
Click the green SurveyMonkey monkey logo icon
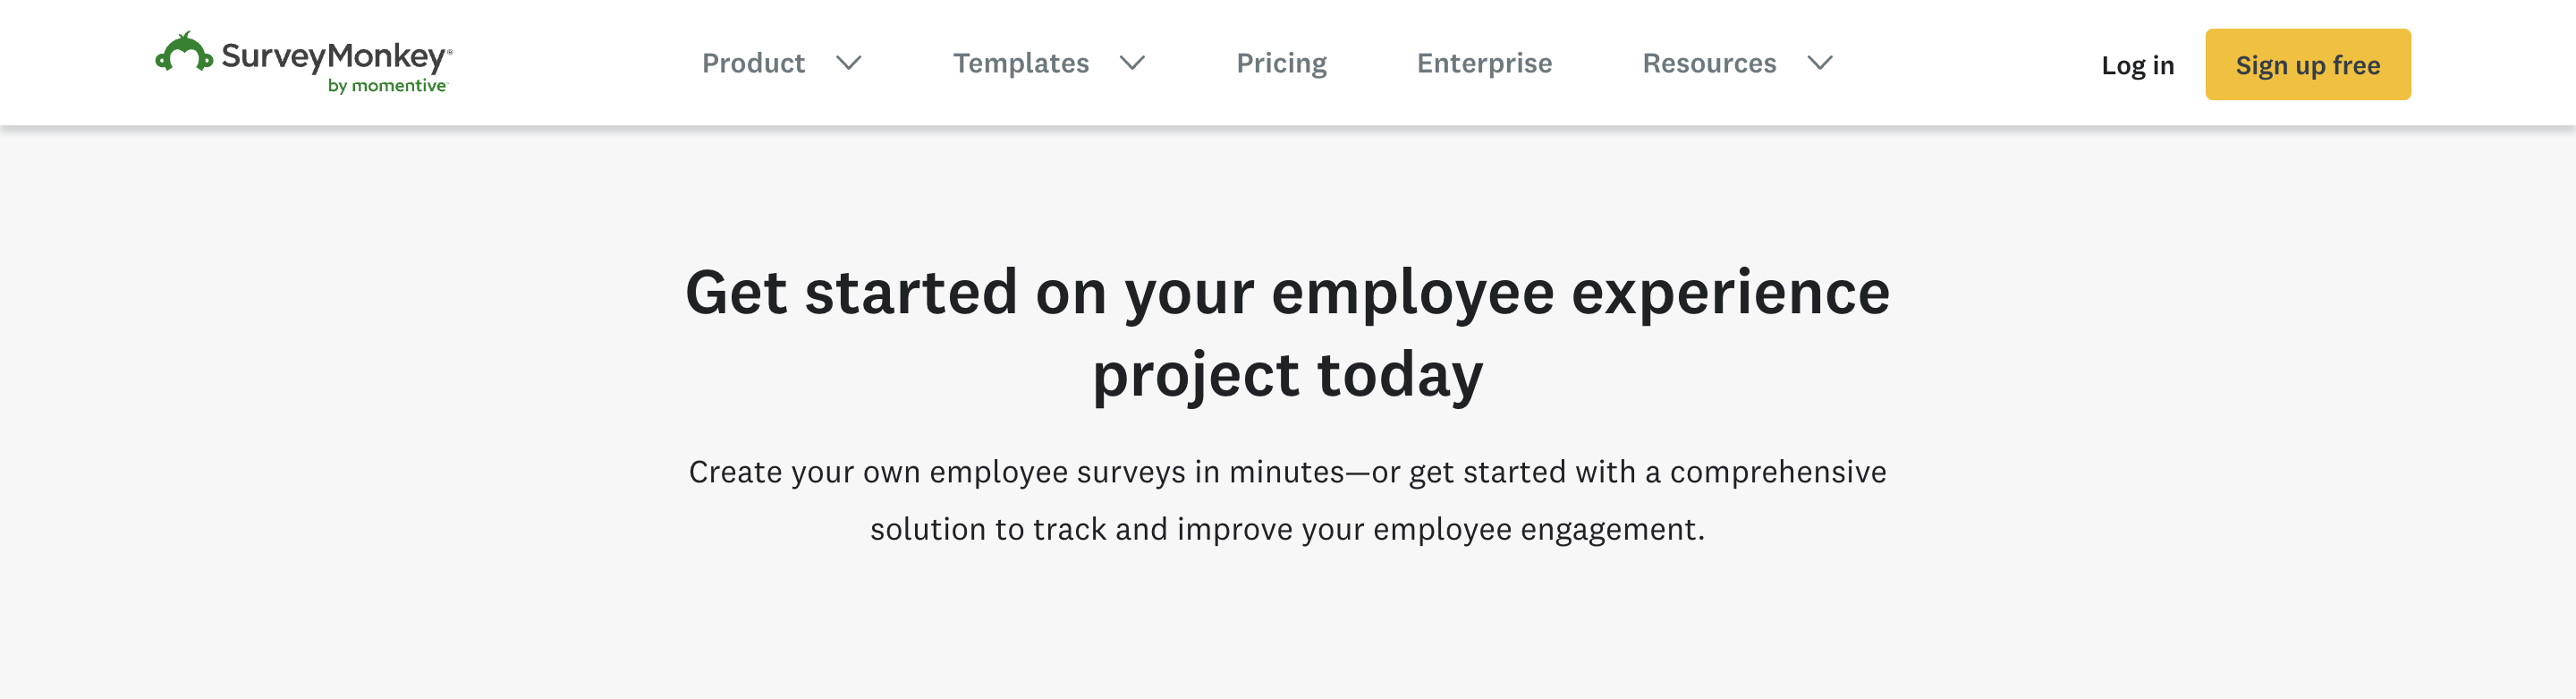click(184, 53)
